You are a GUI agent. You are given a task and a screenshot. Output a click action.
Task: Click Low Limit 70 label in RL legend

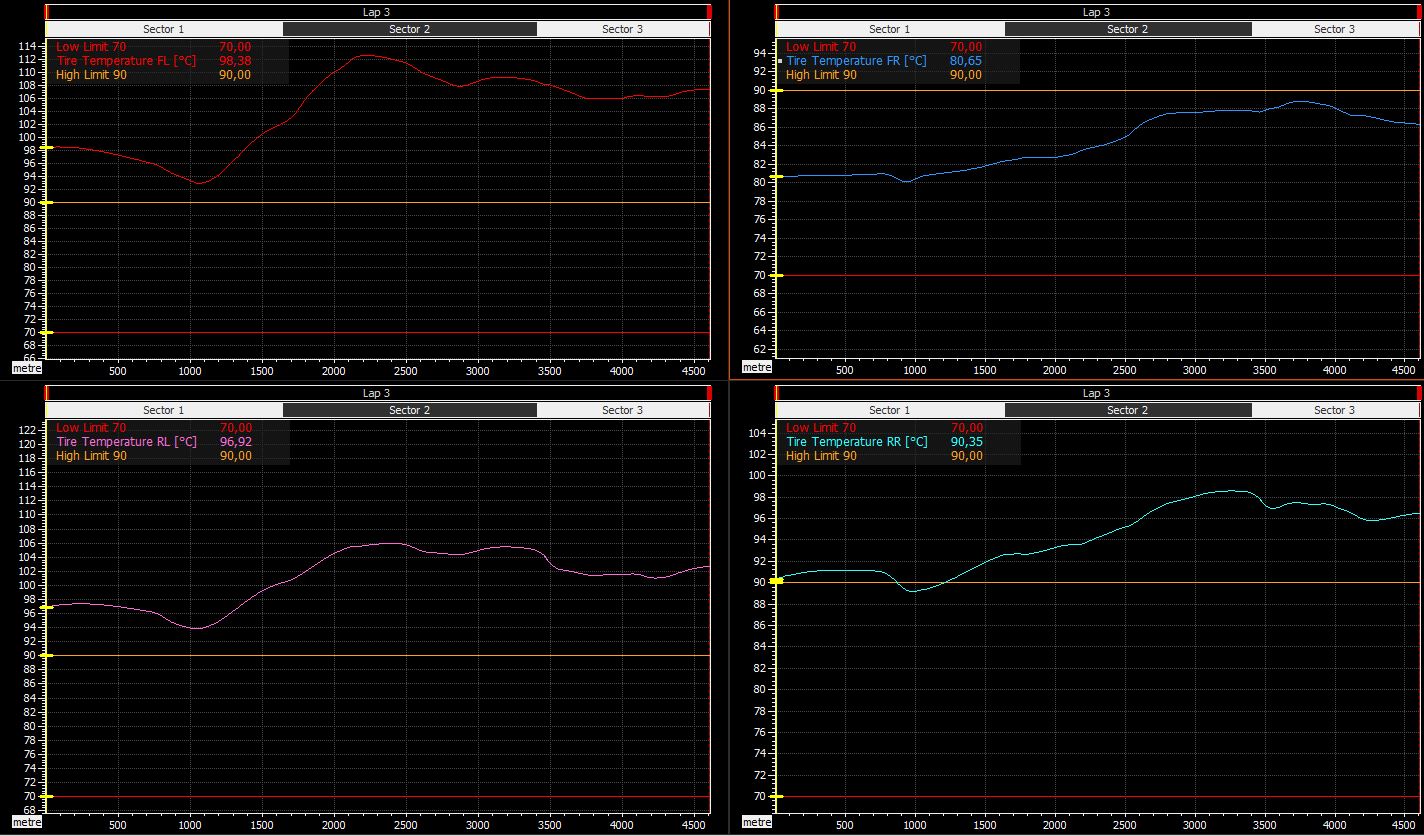click(91, 428)
